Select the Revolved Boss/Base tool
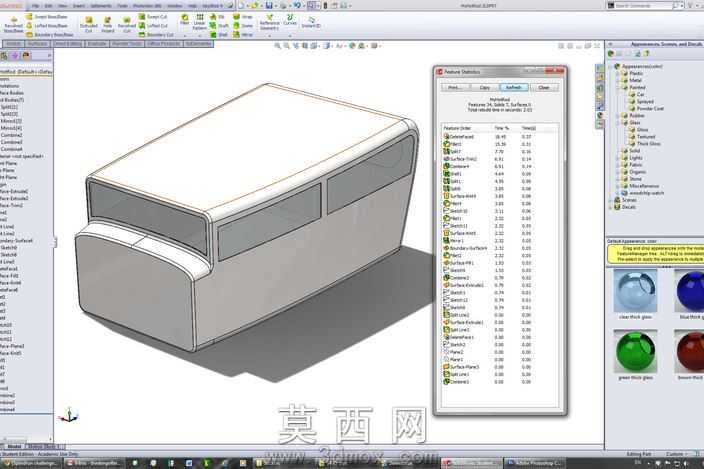The image size is (704, 469). [x=13, y=24]
